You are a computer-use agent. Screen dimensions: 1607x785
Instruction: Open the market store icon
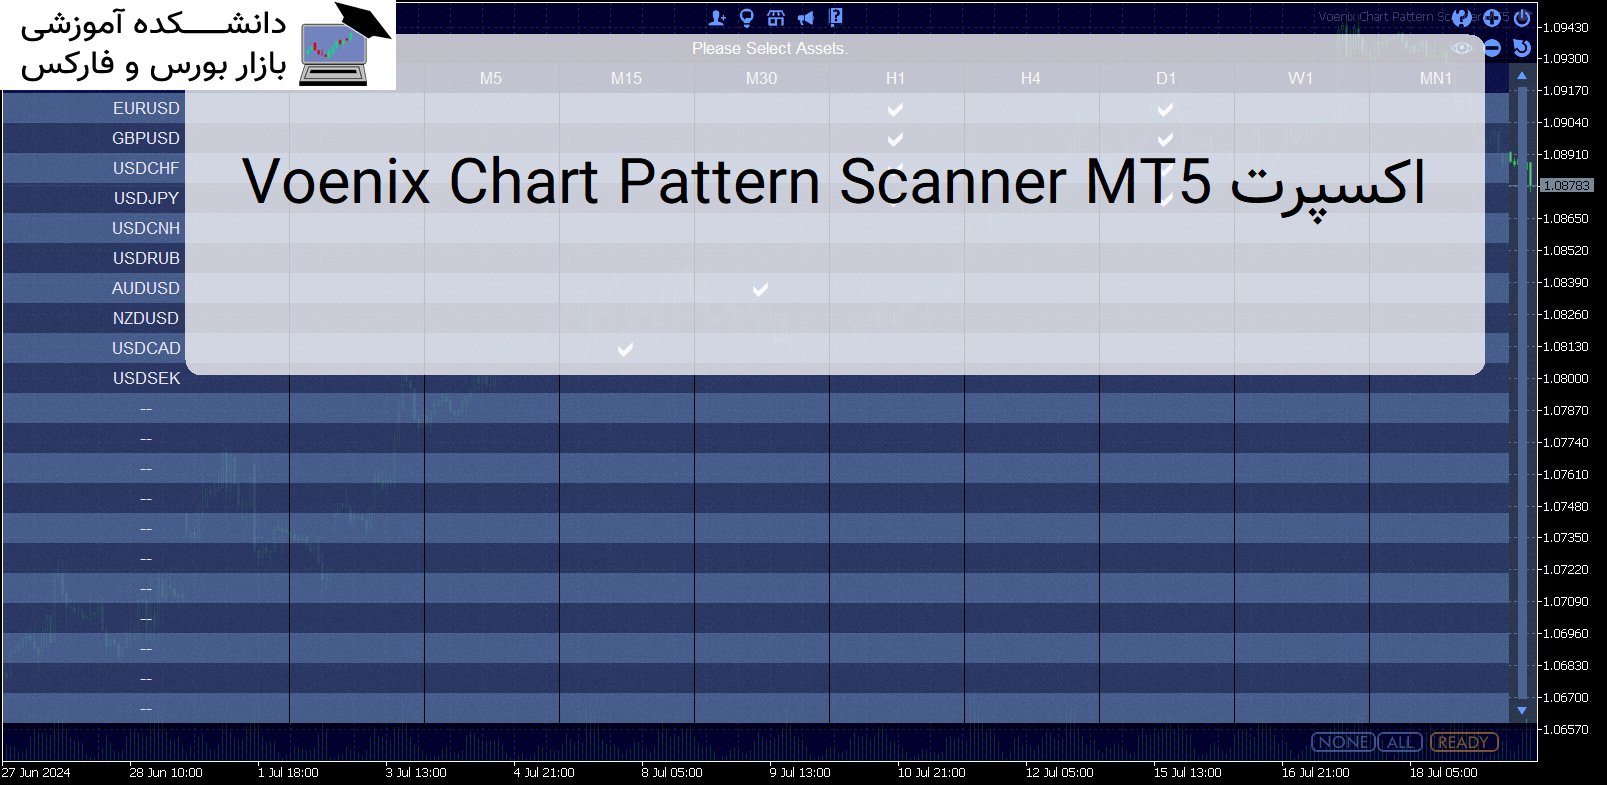776,18
